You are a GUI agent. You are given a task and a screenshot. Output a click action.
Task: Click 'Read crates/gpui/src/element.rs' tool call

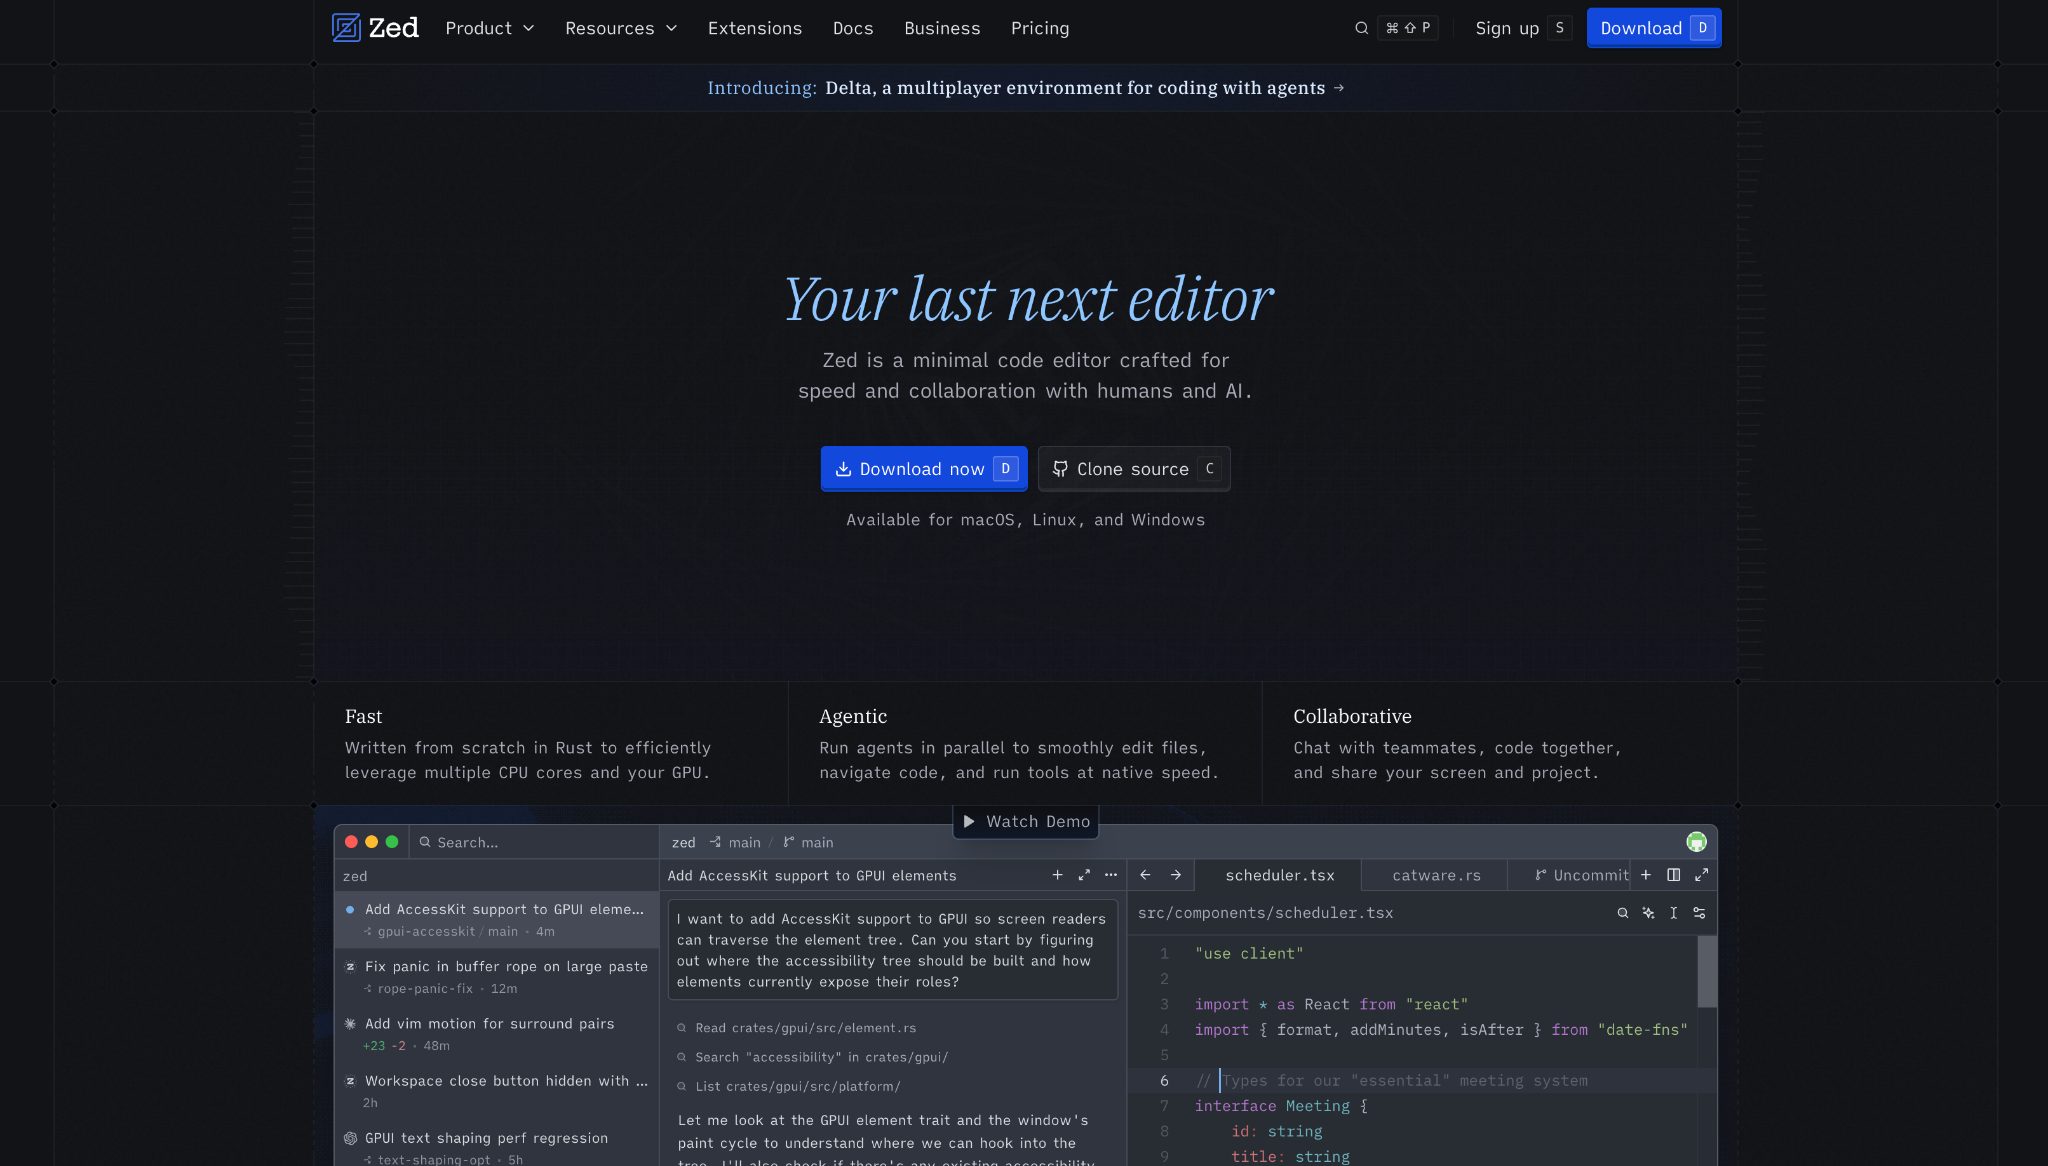[797, 1028]
